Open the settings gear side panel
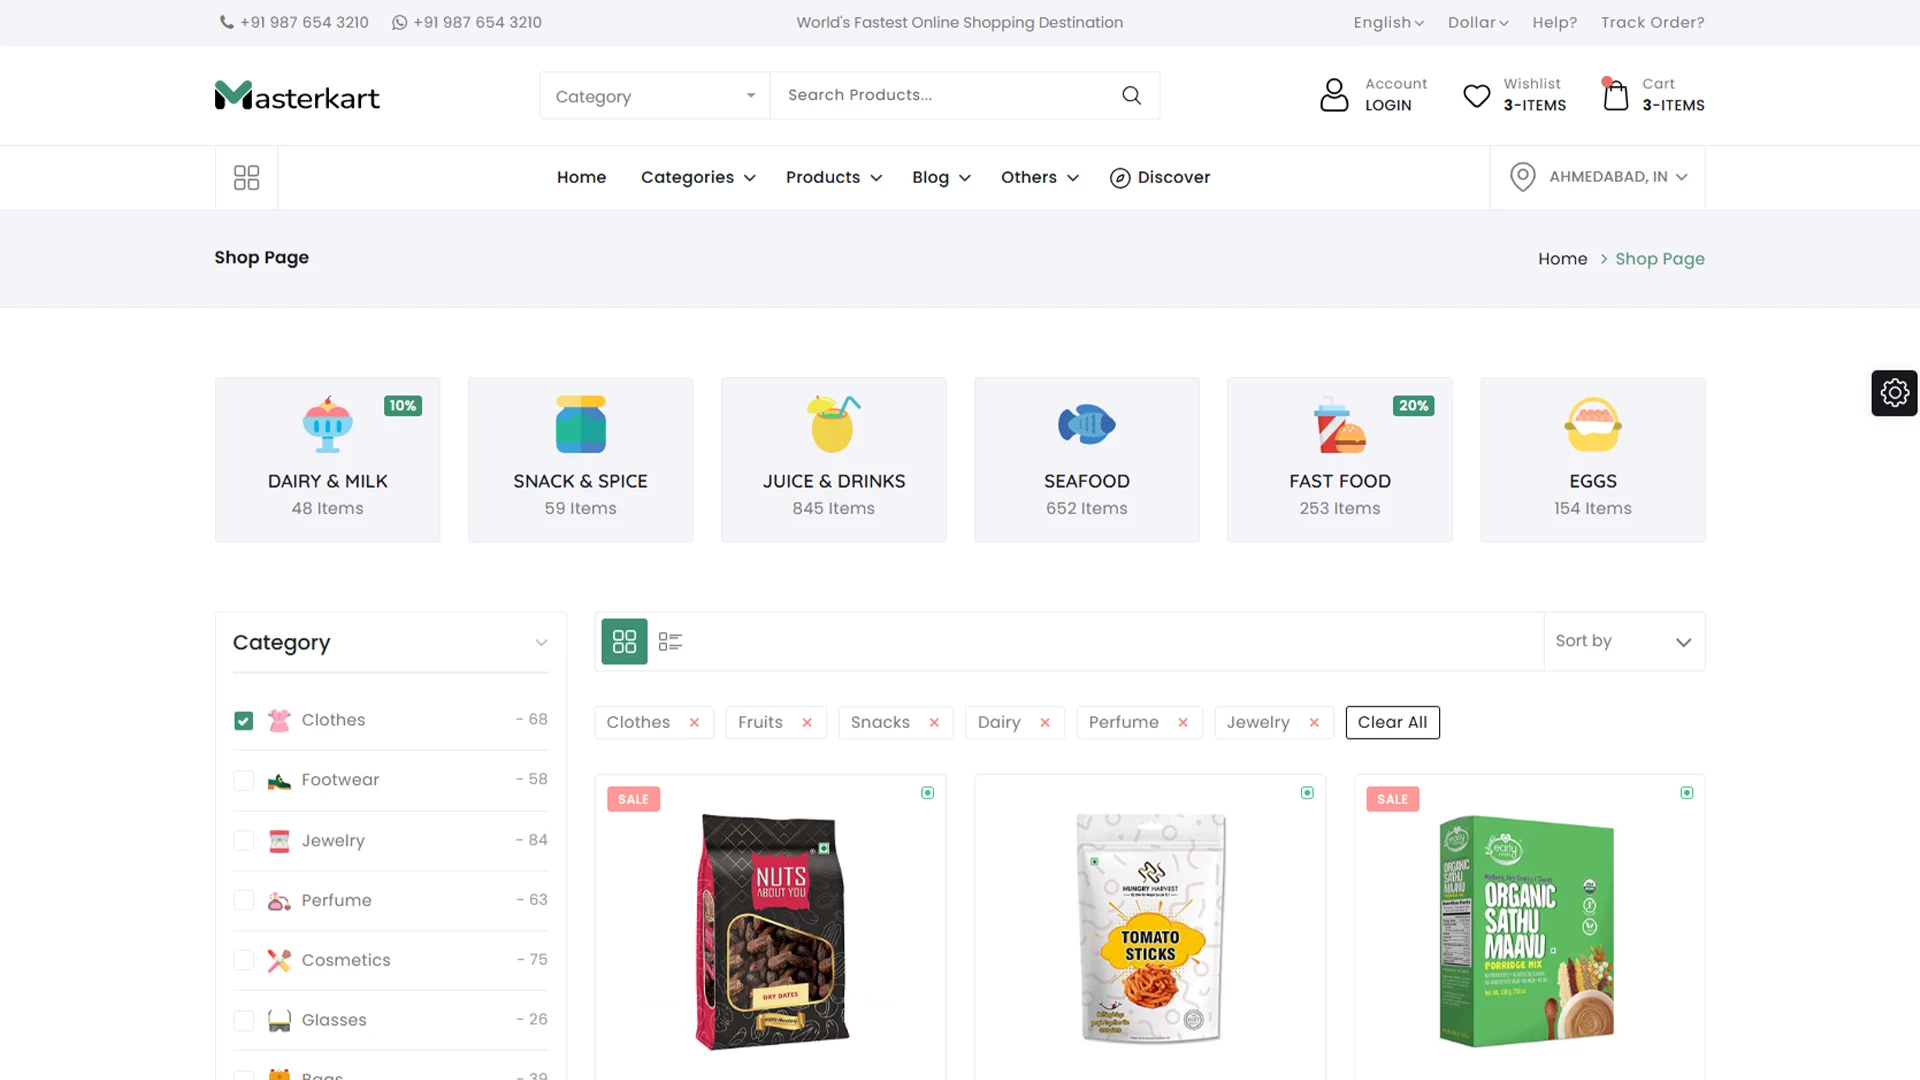This screenshot has width=1920, height=1080. click(1894, 393)
